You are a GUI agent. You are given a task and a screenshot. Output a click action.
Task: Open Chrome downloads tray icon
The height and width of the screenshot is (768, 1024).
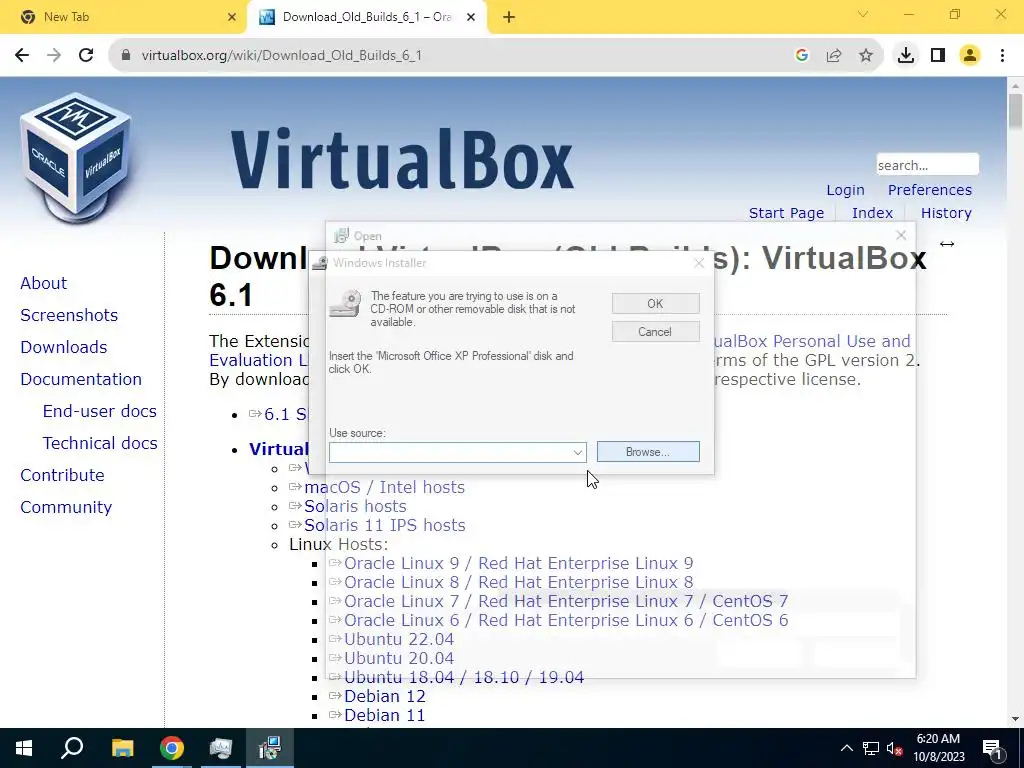pyautogui.click(x=906, y=56)
